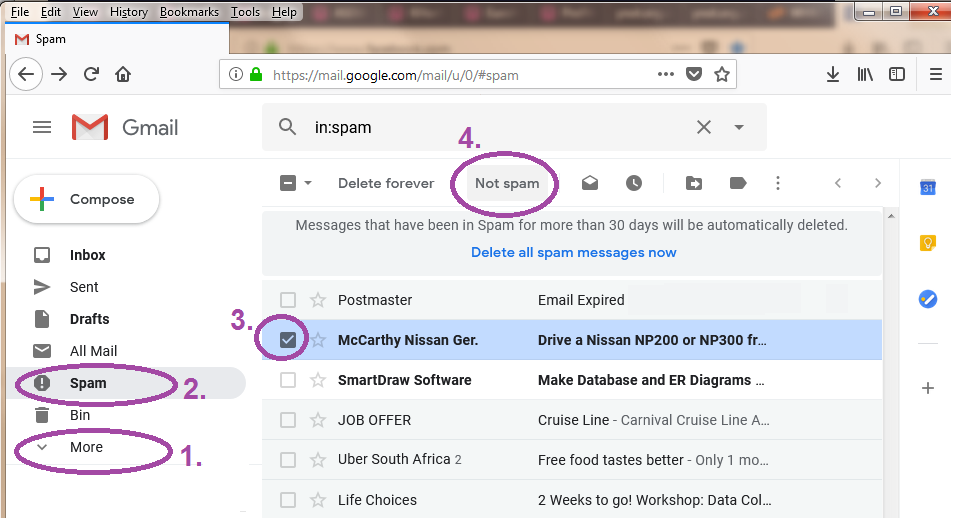Open Google Calendar side panel icon

point(927,187)
